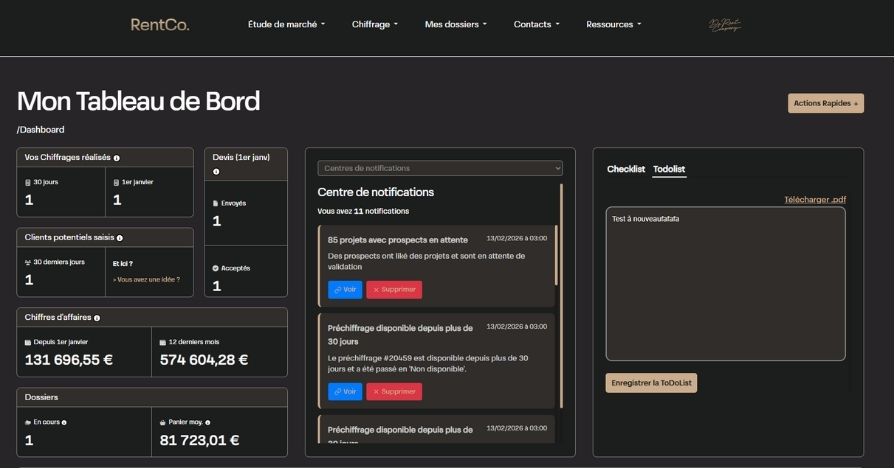Open the Étude de marché dropdown menu

tap(286, 24)
